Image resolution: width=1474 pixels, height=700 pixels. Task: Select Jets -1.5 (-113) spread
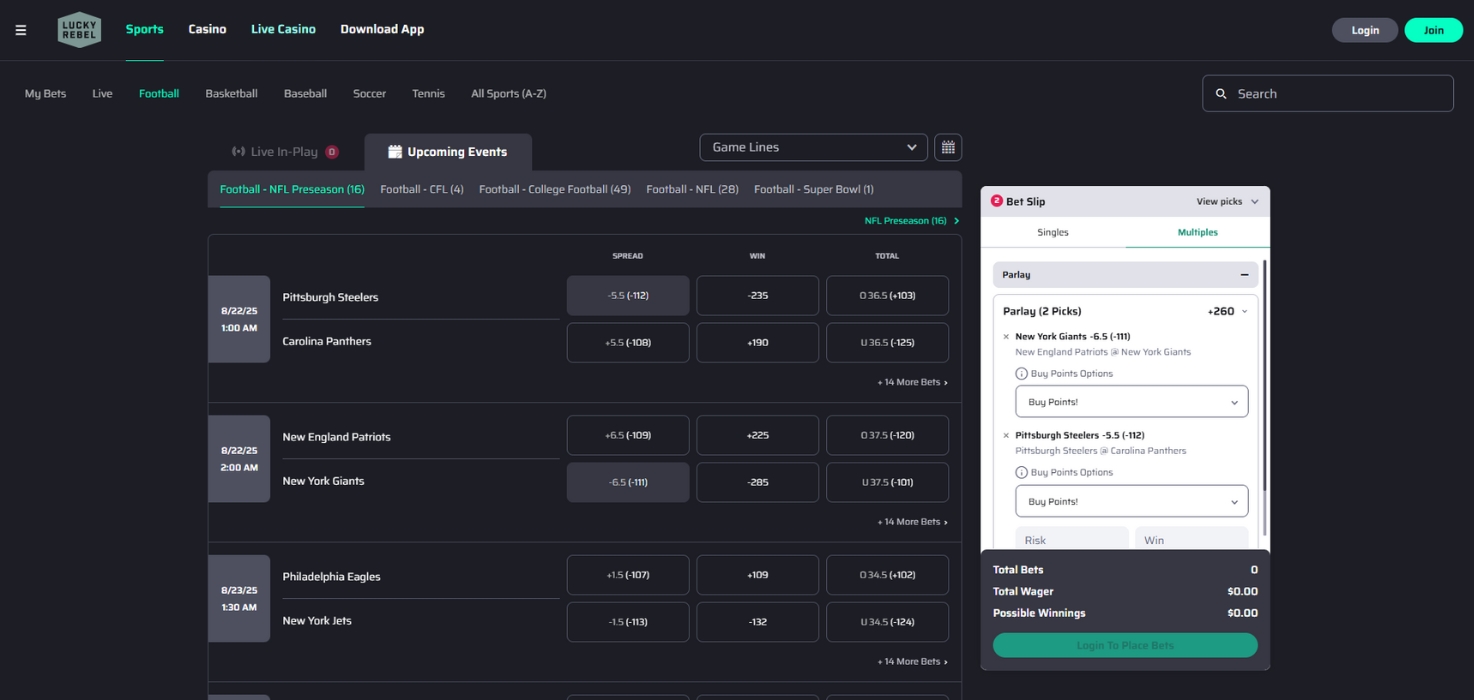pos(628,622)
